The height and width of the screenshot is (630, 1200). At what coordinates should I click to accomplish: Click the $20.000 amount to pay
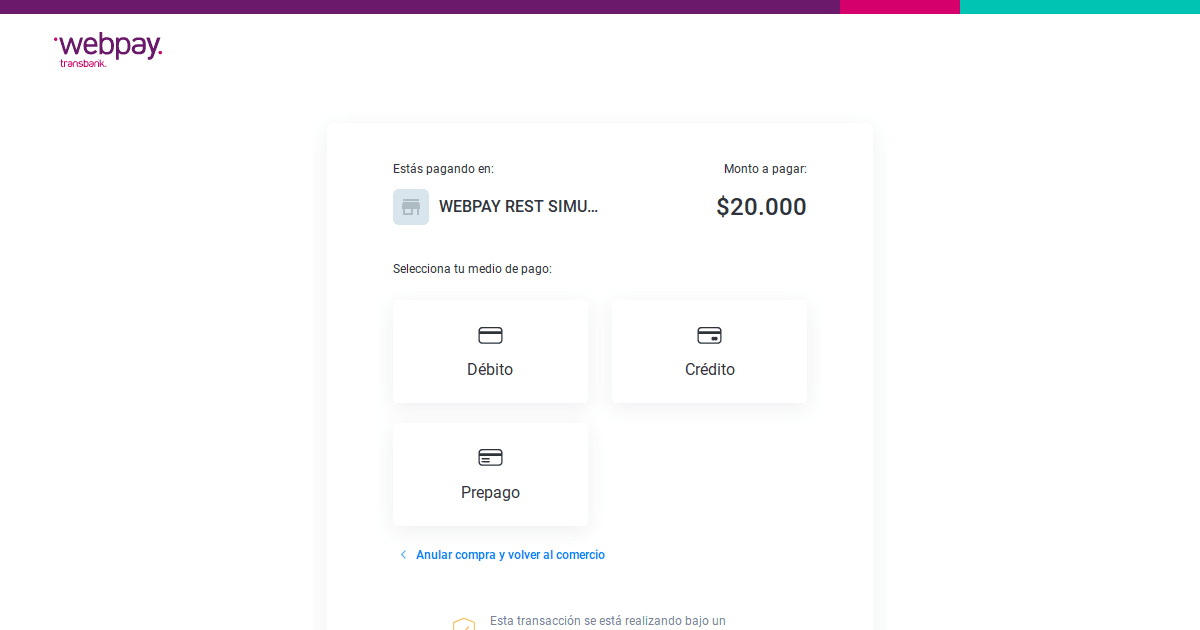click(x=761, y=207)
